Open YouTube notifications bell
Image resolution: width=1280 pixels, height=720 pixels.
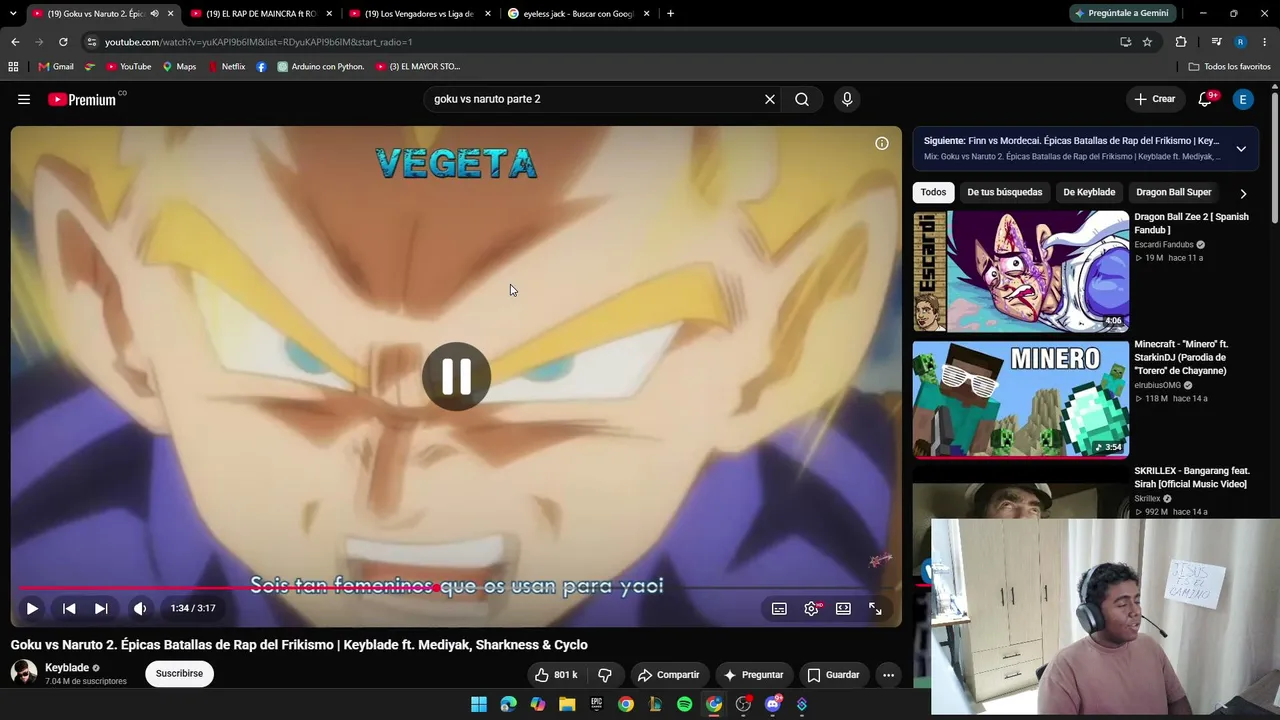point(1206,99)
